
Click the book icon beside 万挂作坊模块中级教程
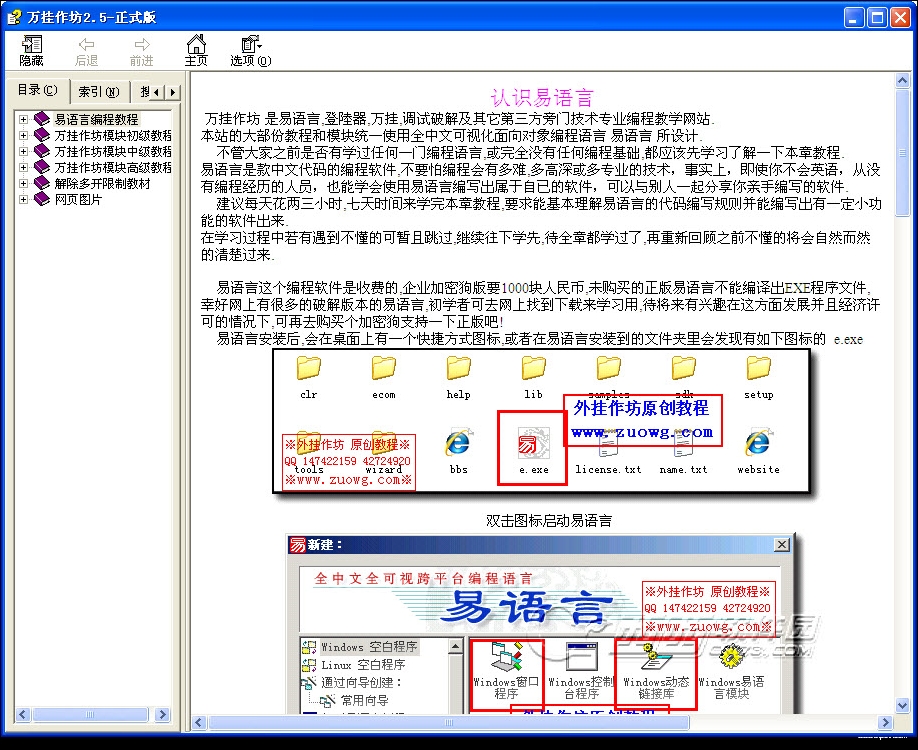(x=42, y=151)
